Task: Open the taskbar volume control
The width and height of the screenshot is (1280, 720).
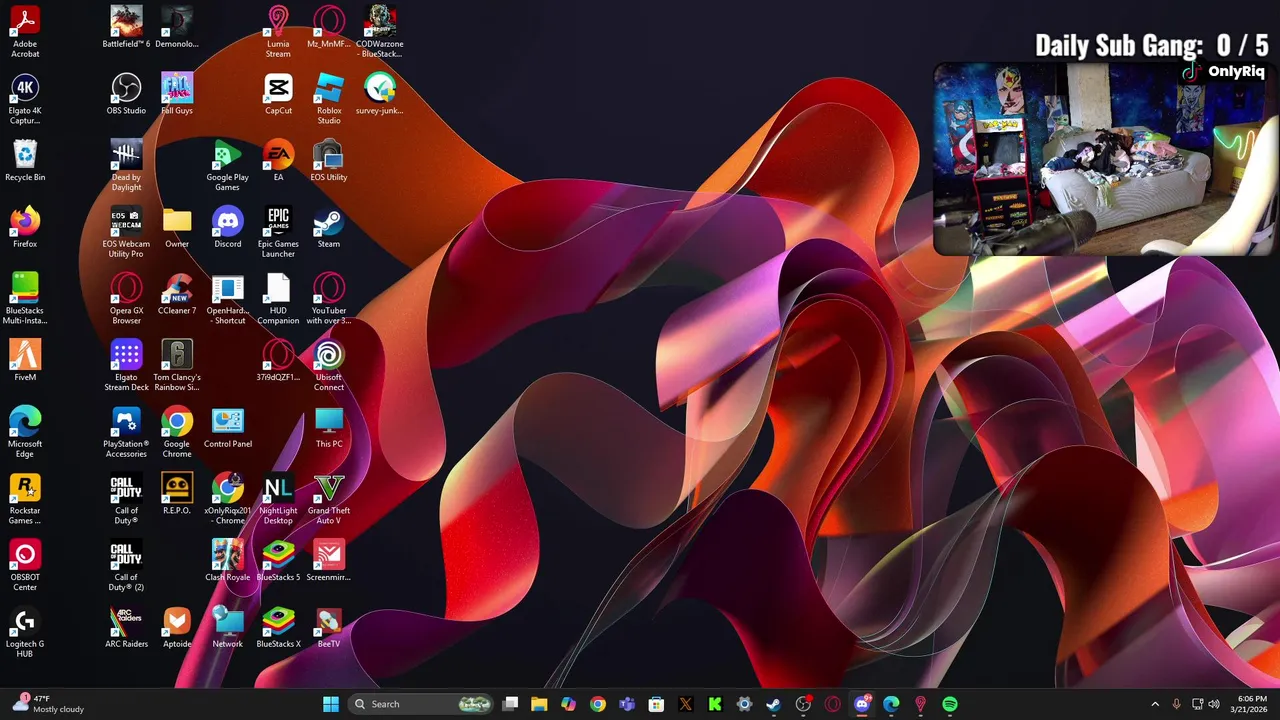Action: [1214, 704]
